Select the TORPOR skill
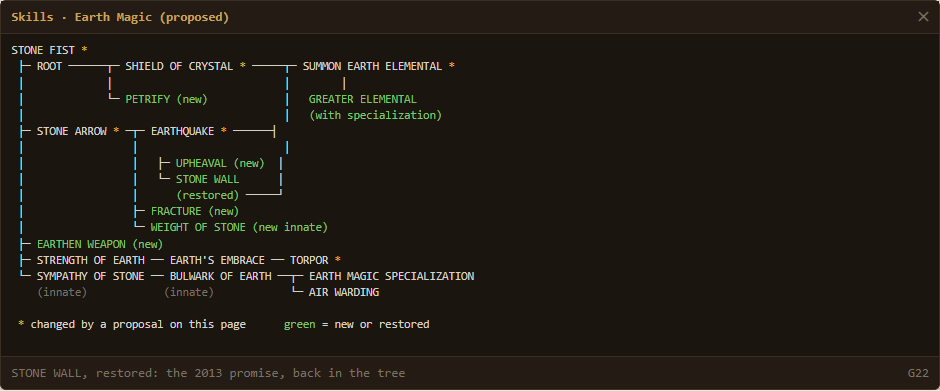The width and height of the screenshot is (940, 391). point(309,260)
